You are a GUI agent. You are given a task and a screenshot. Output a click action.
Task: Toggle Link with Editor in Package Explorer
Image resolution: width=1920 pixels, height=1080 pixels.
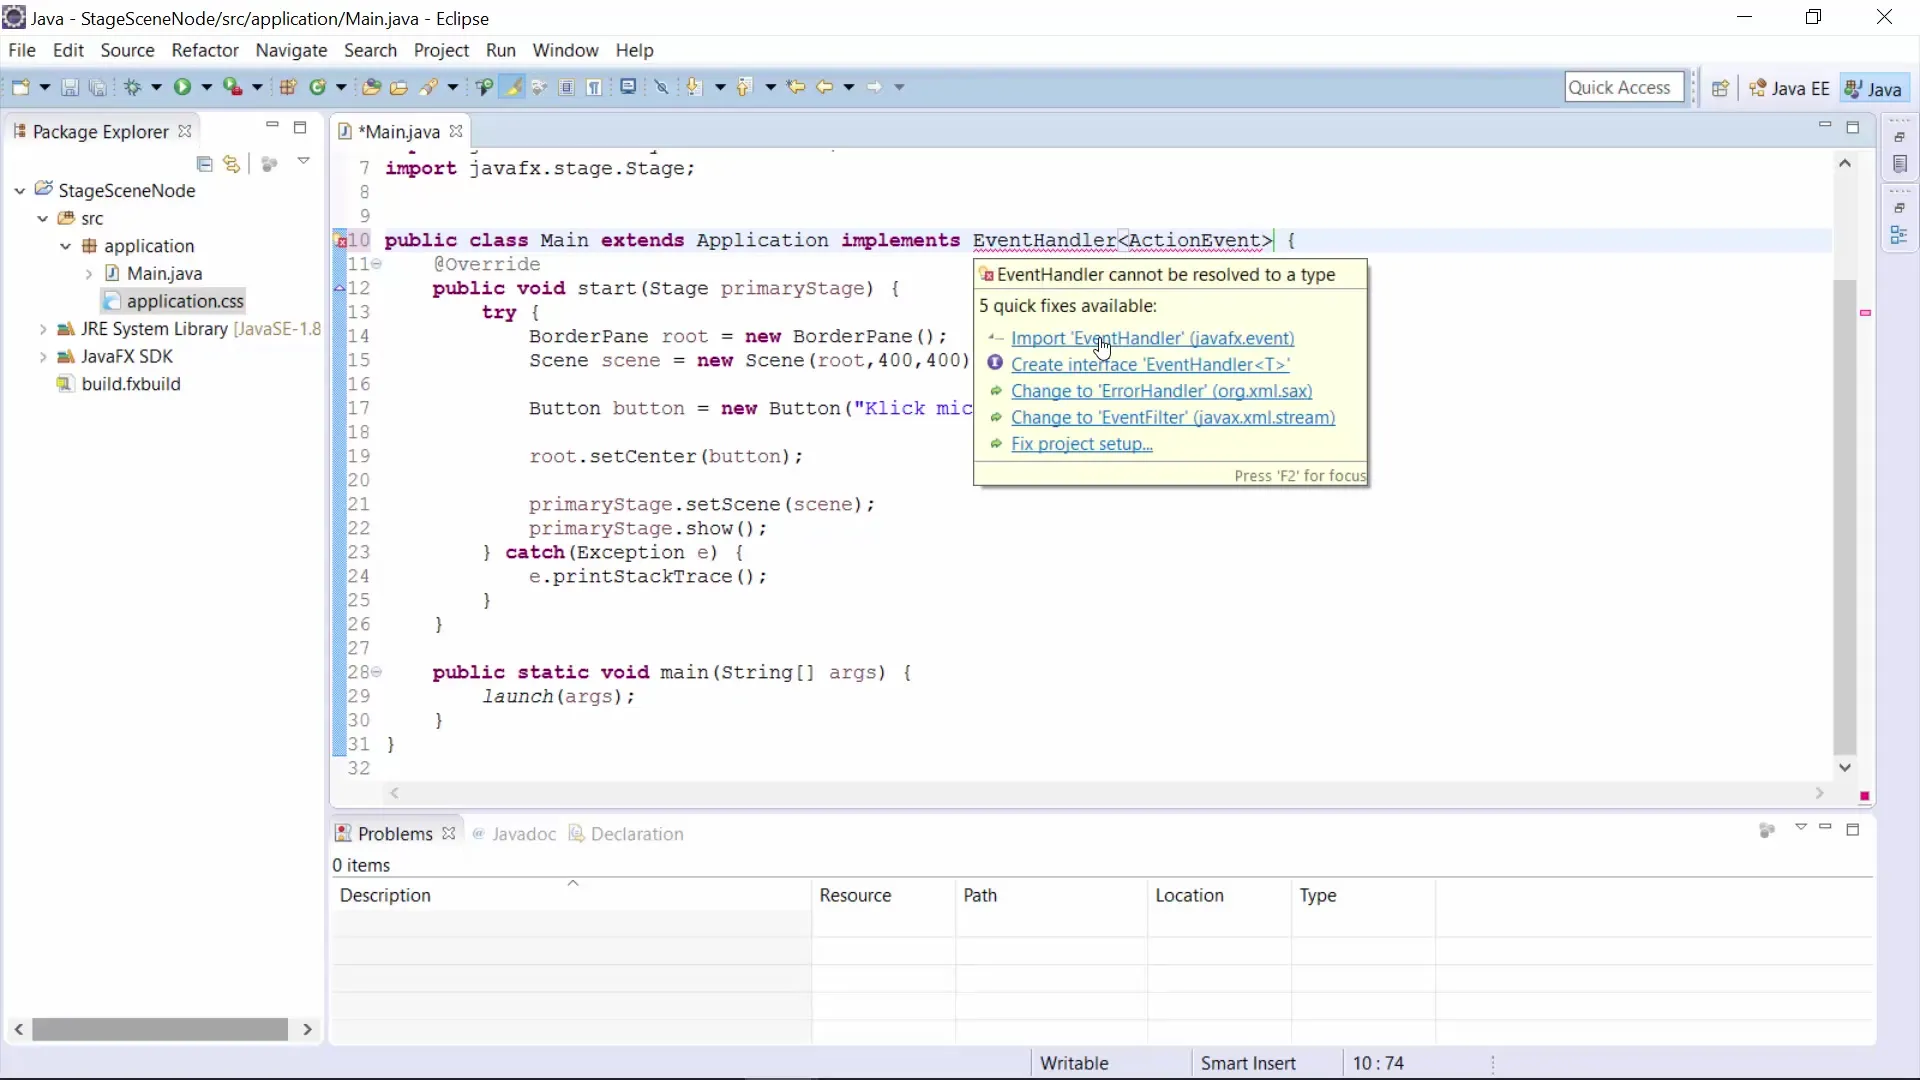232,164
